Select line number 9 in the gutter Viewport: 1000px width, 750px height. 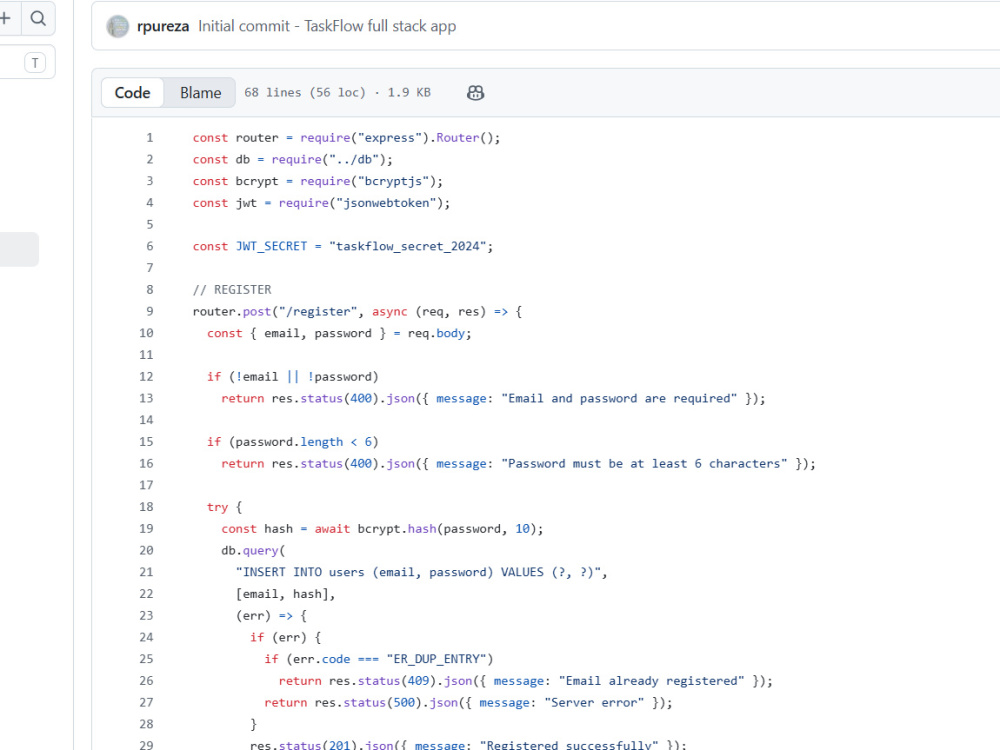point(150,311)
